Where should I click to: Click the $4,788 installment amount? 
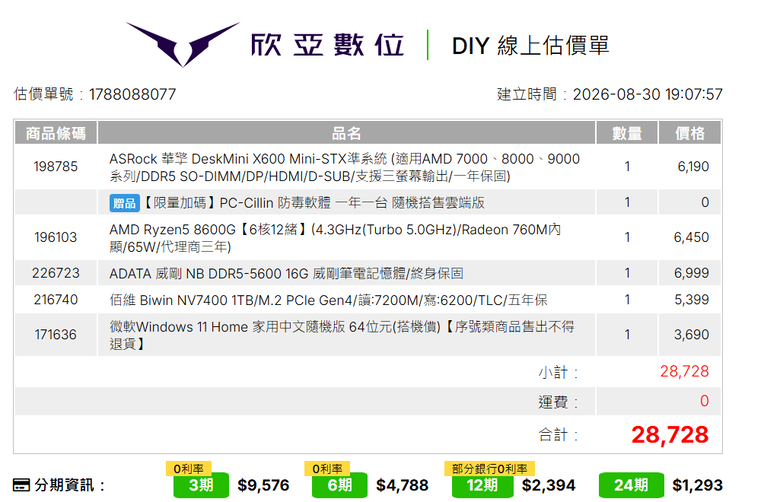click(x=402, y=485)
